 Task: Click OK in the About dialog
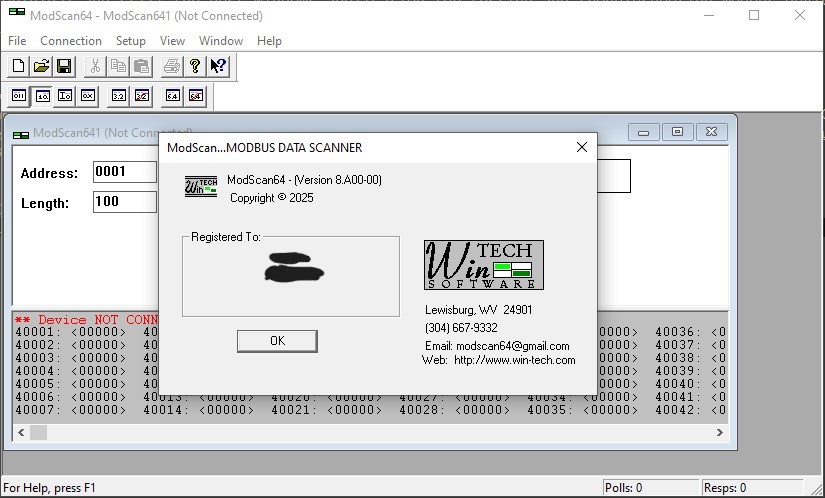[277, 341]
